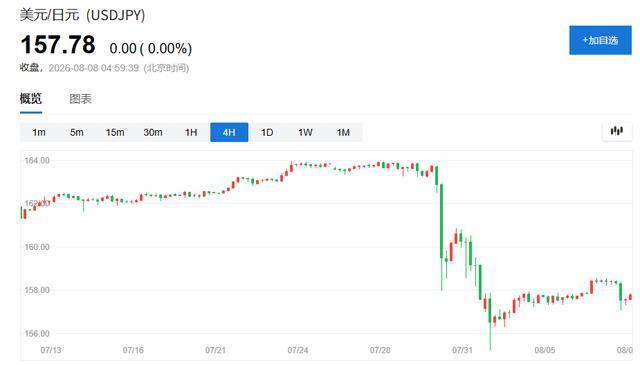Screen dimensions: 640x365
Task: Choose the 1m timeframe
Action: point(39,132)
